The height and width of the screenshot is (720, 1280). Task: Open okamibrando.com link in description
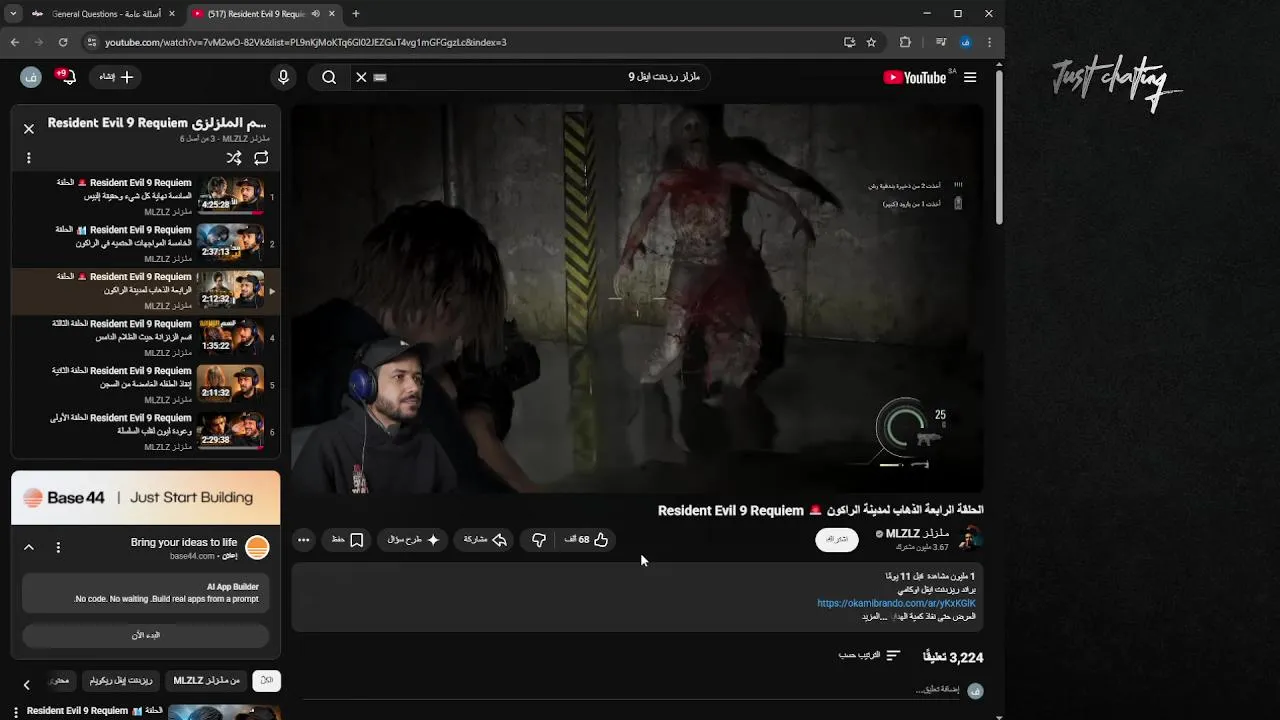tap(896, 603)
